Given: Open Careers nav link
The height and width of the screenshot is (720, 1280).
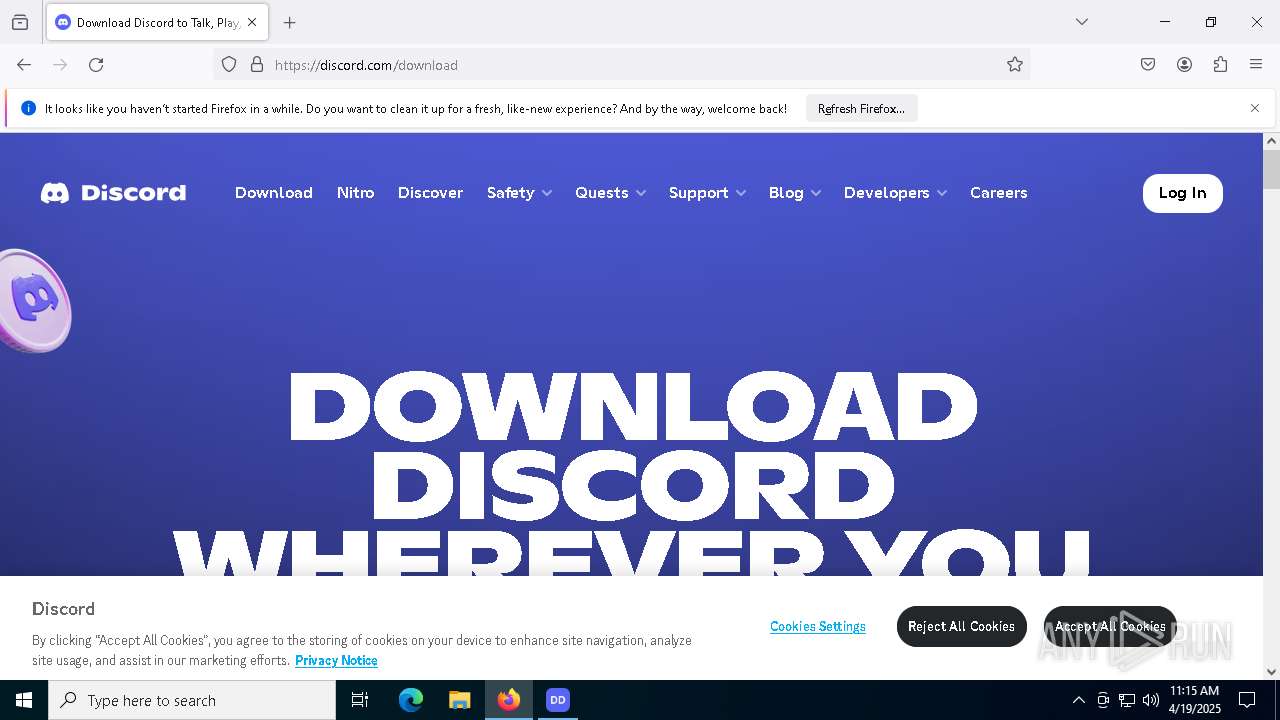Looking at the screenshot, I should pyautogui.click(x=998, y=193).
